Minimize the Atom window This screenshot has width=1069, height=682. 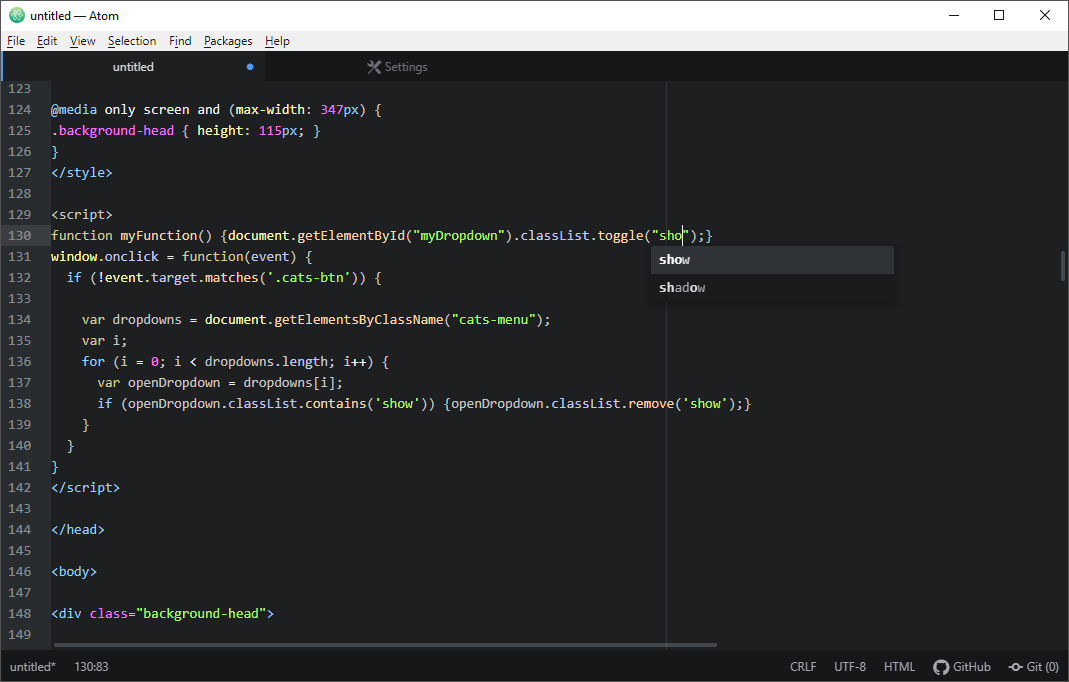pyautogui.click(x=954, y=15)
